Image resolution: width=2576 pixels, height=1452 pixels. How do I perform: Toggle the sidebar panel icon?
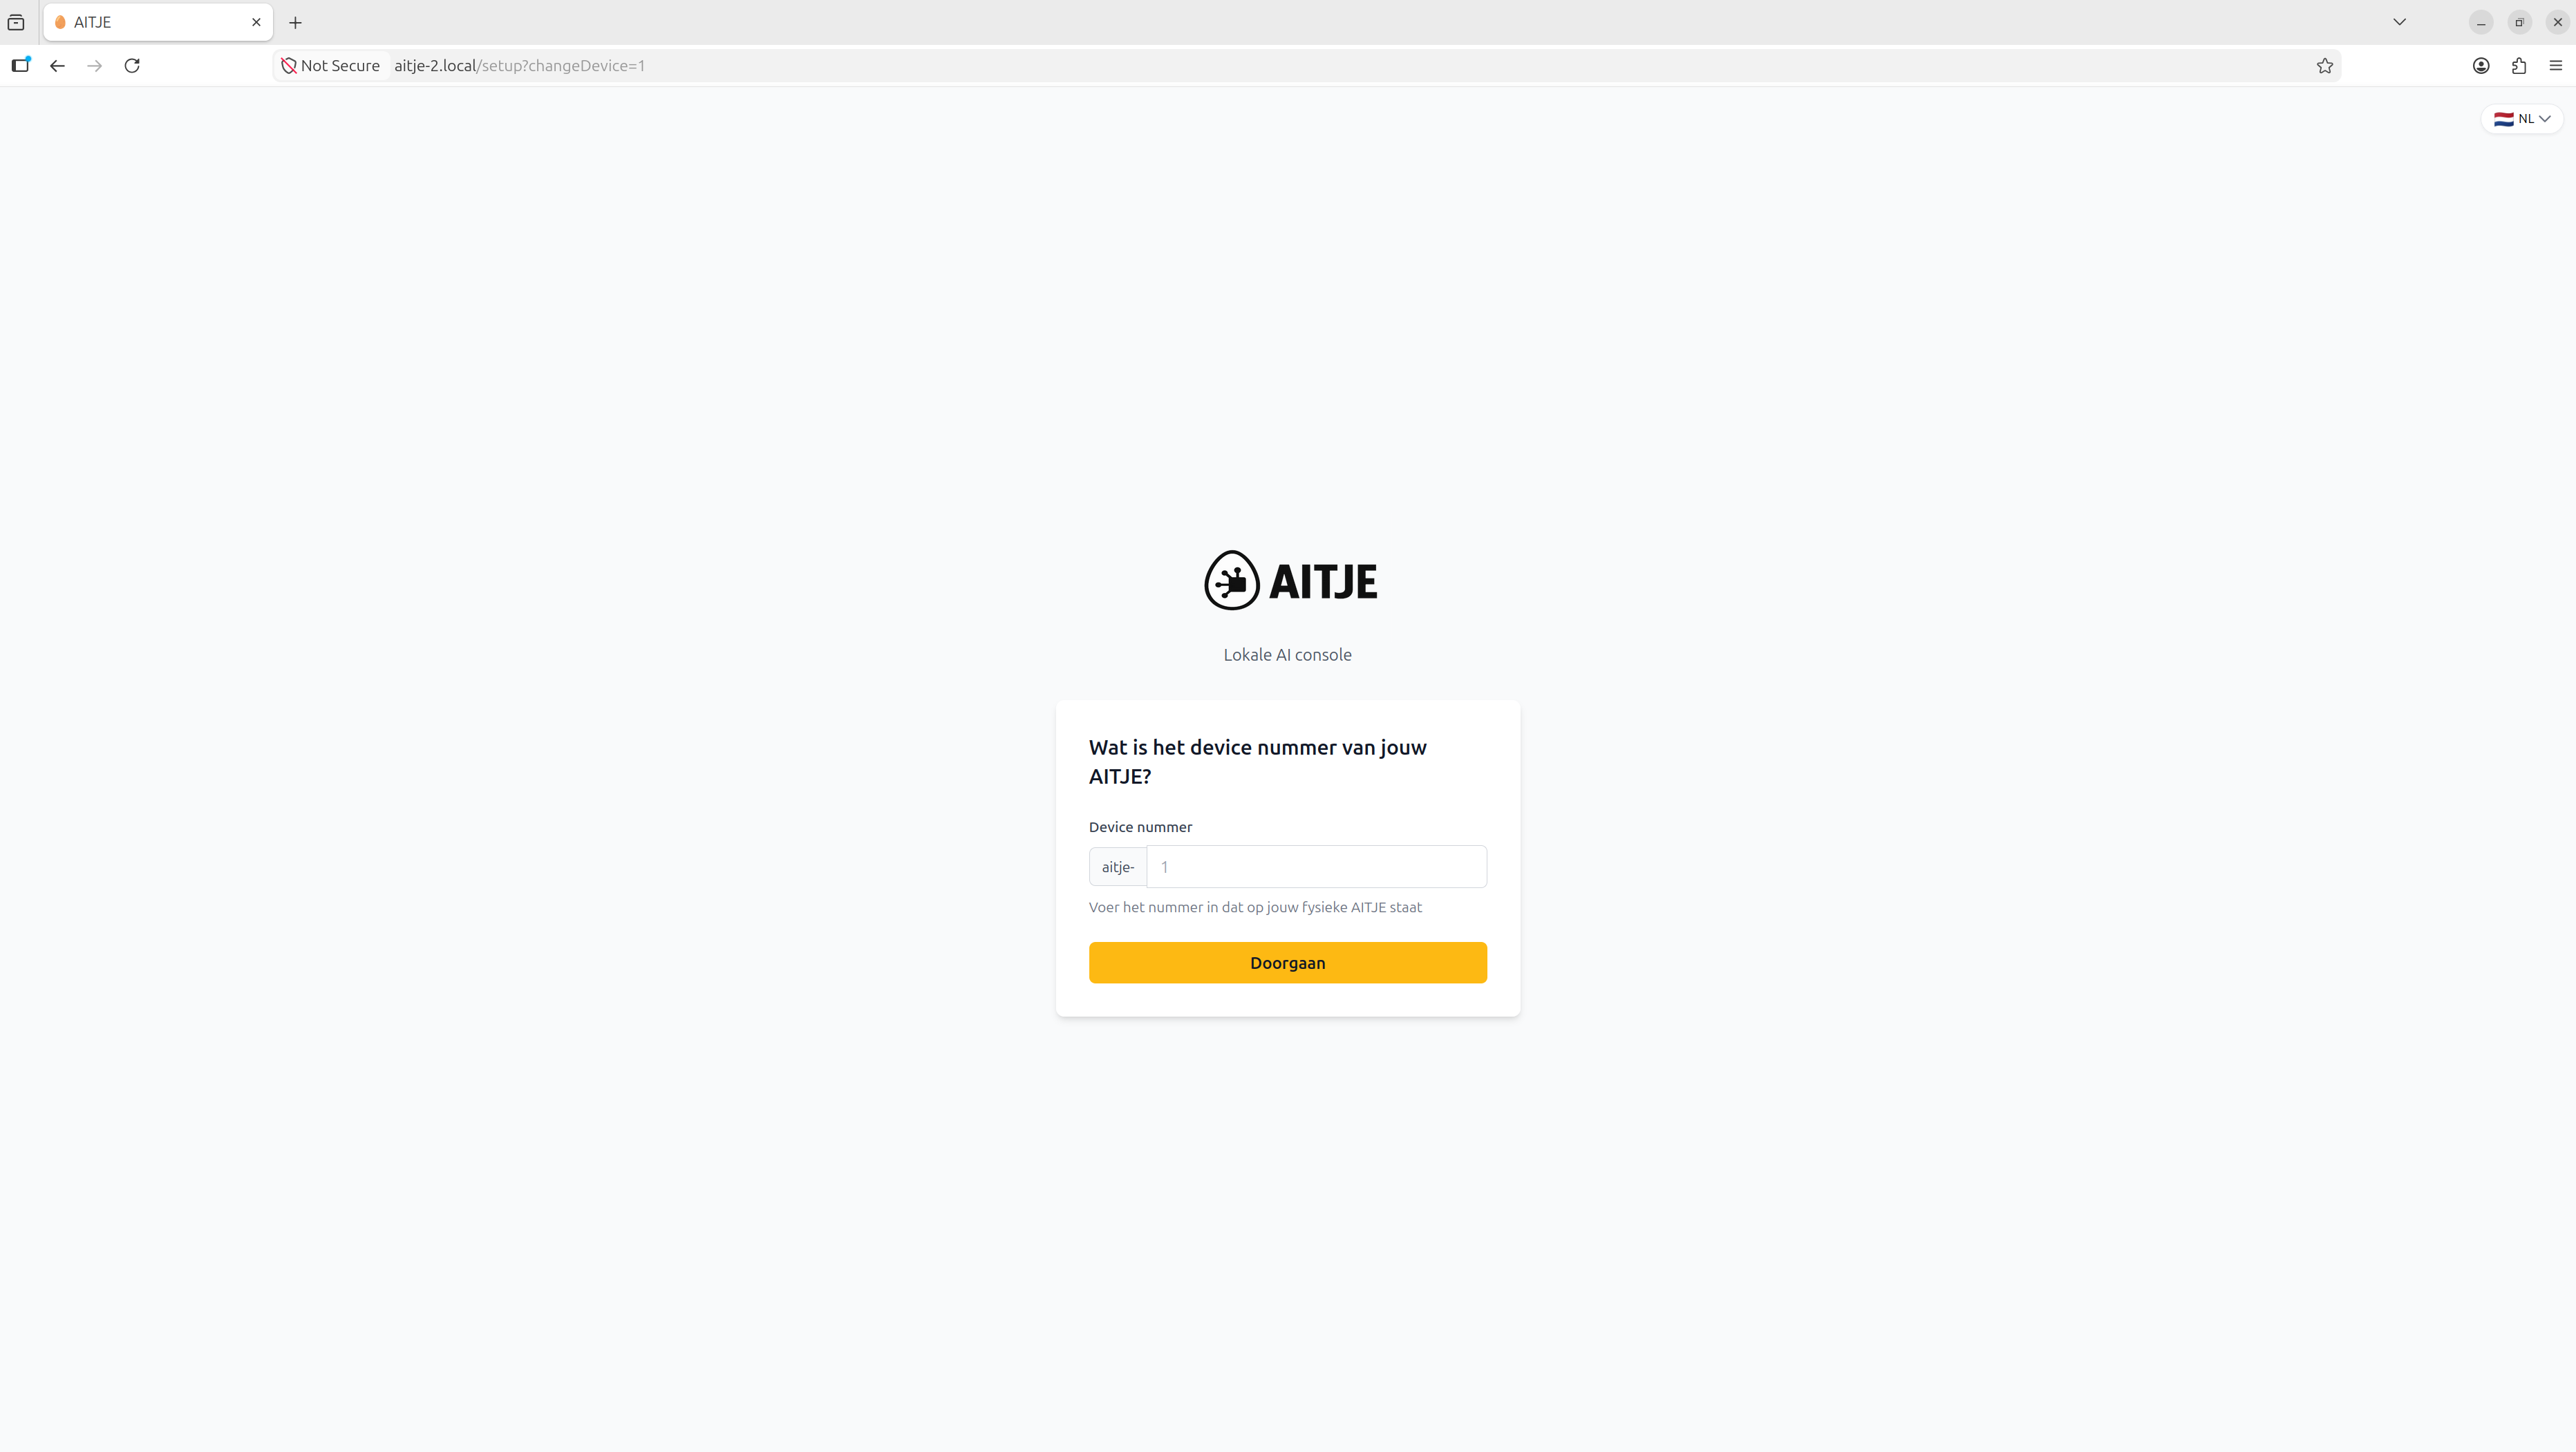point(20,66)
